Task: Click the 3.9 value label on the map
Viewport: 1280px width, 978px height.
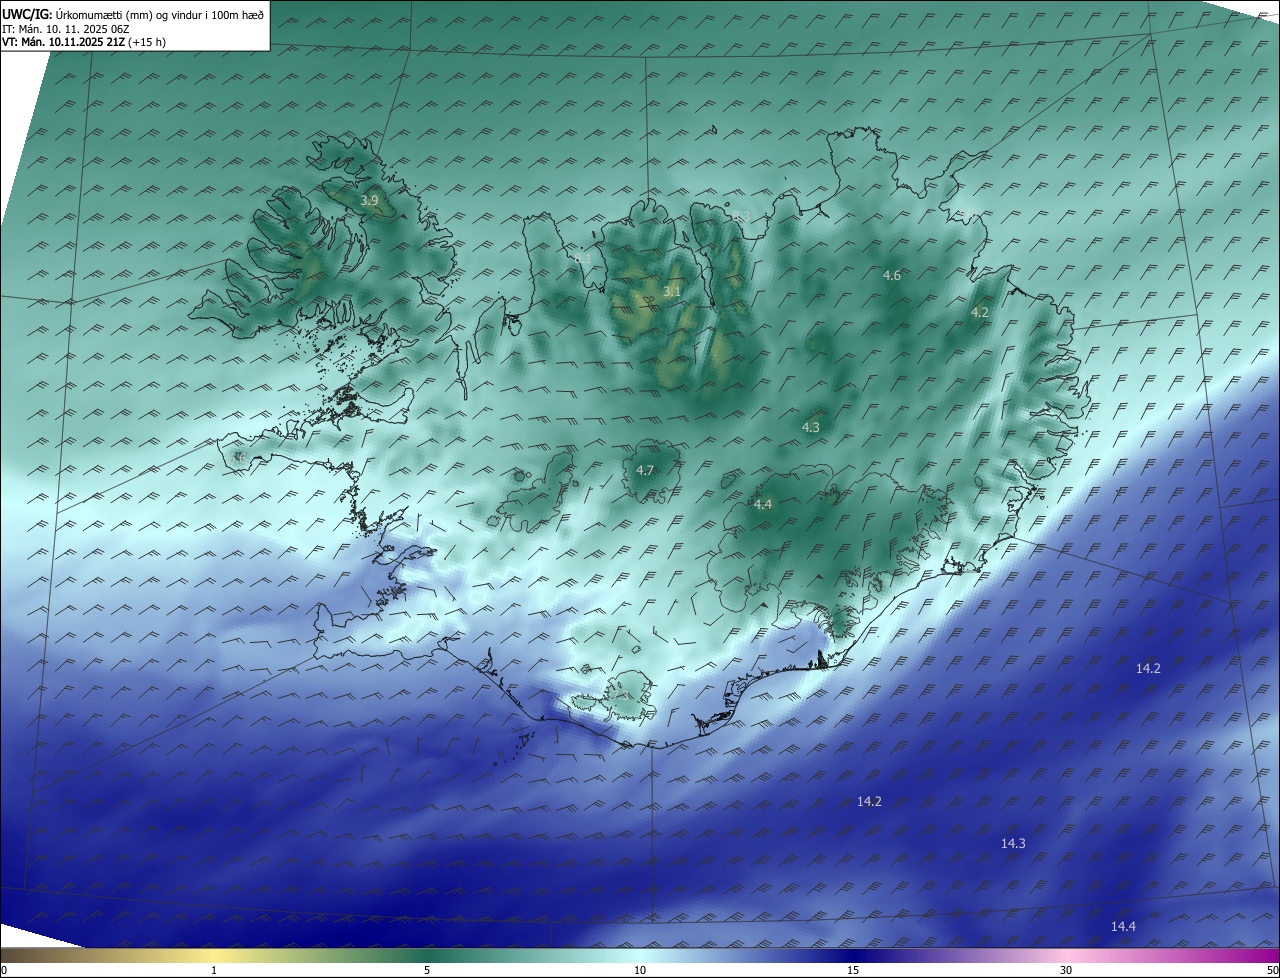Action: tap(370, 201)
